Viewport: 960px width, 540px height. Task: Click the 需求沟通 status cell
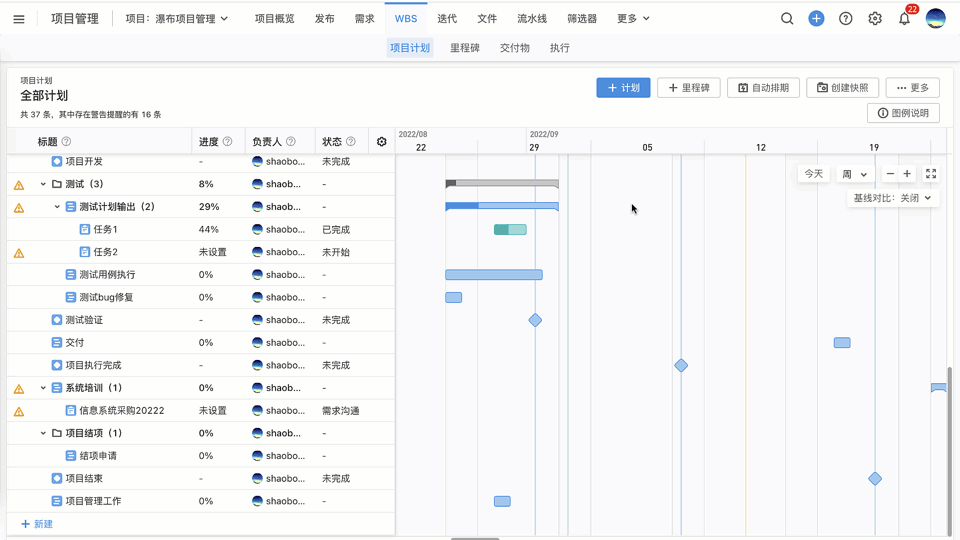340,410
